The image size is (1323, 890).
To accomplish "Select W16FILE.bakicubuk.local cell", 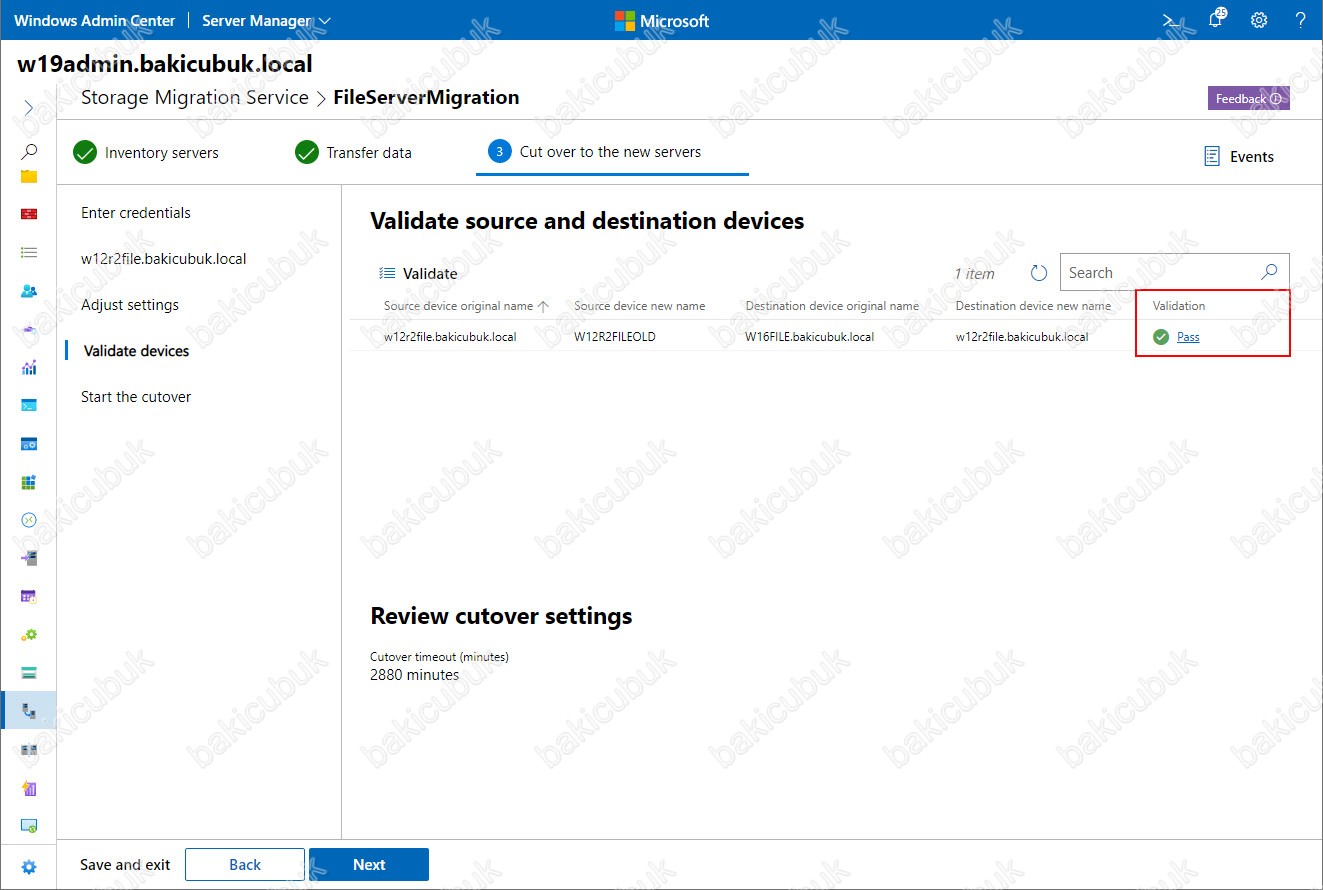I will click(x=810, y=337).
